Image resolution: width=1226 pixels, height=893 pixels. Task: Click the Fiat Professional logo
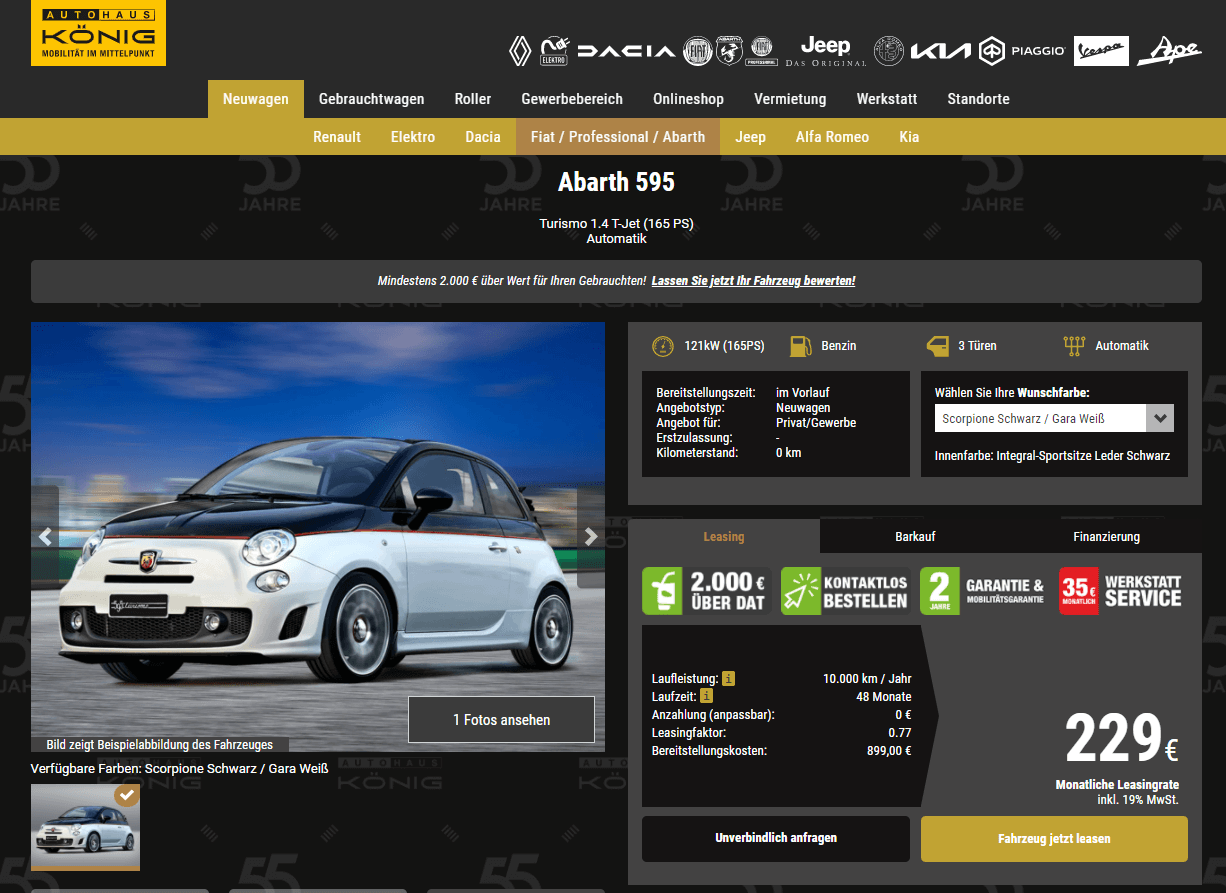point(762,50)
